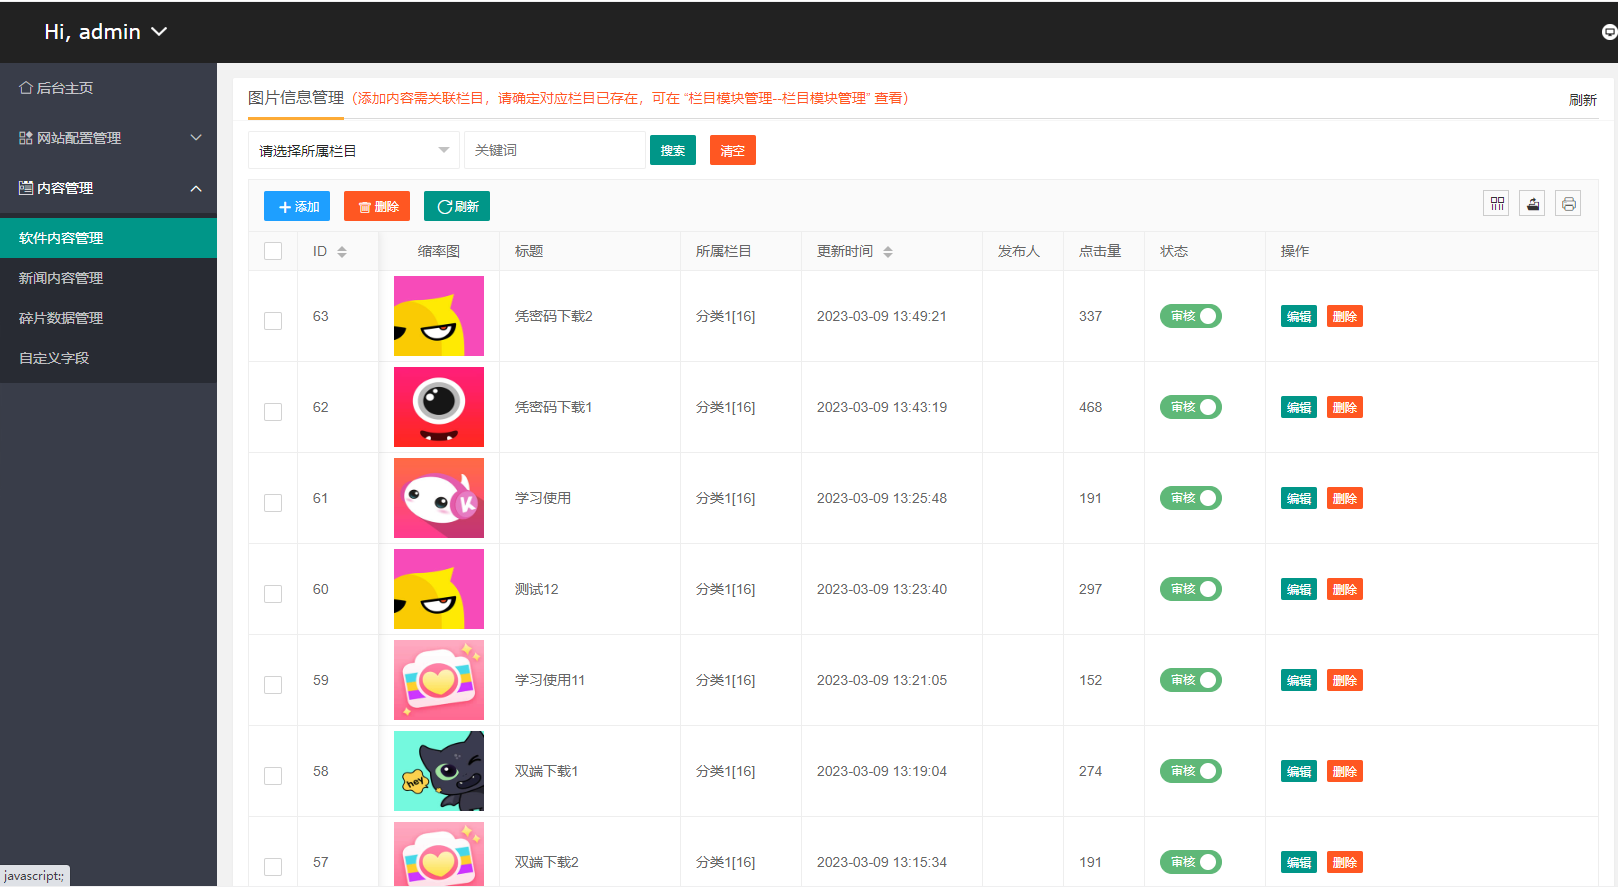Toggle 审核 status slider for row 60
This screenshot has height=887, width=1618.
point(1190,589)
